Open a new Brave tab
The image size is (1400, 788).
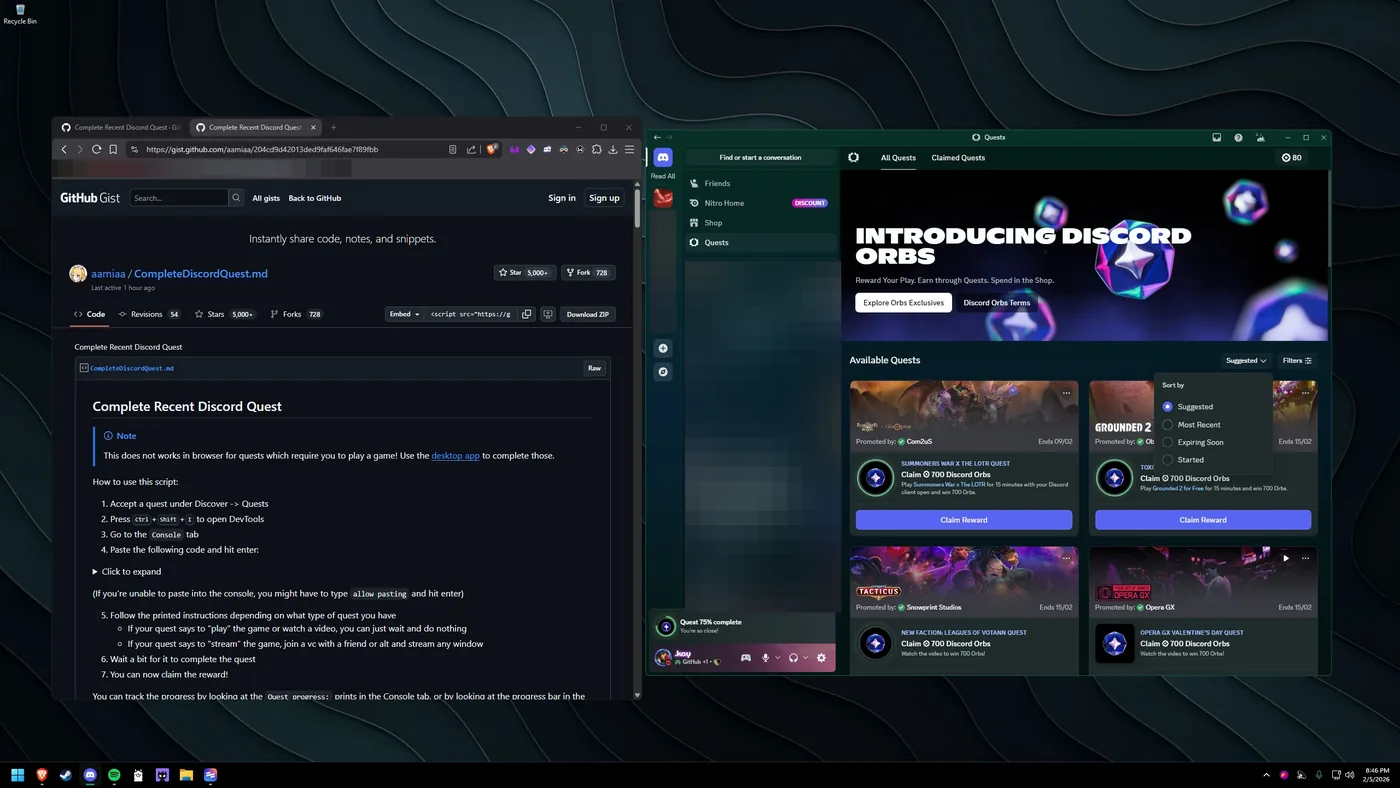tap(333, 127)
